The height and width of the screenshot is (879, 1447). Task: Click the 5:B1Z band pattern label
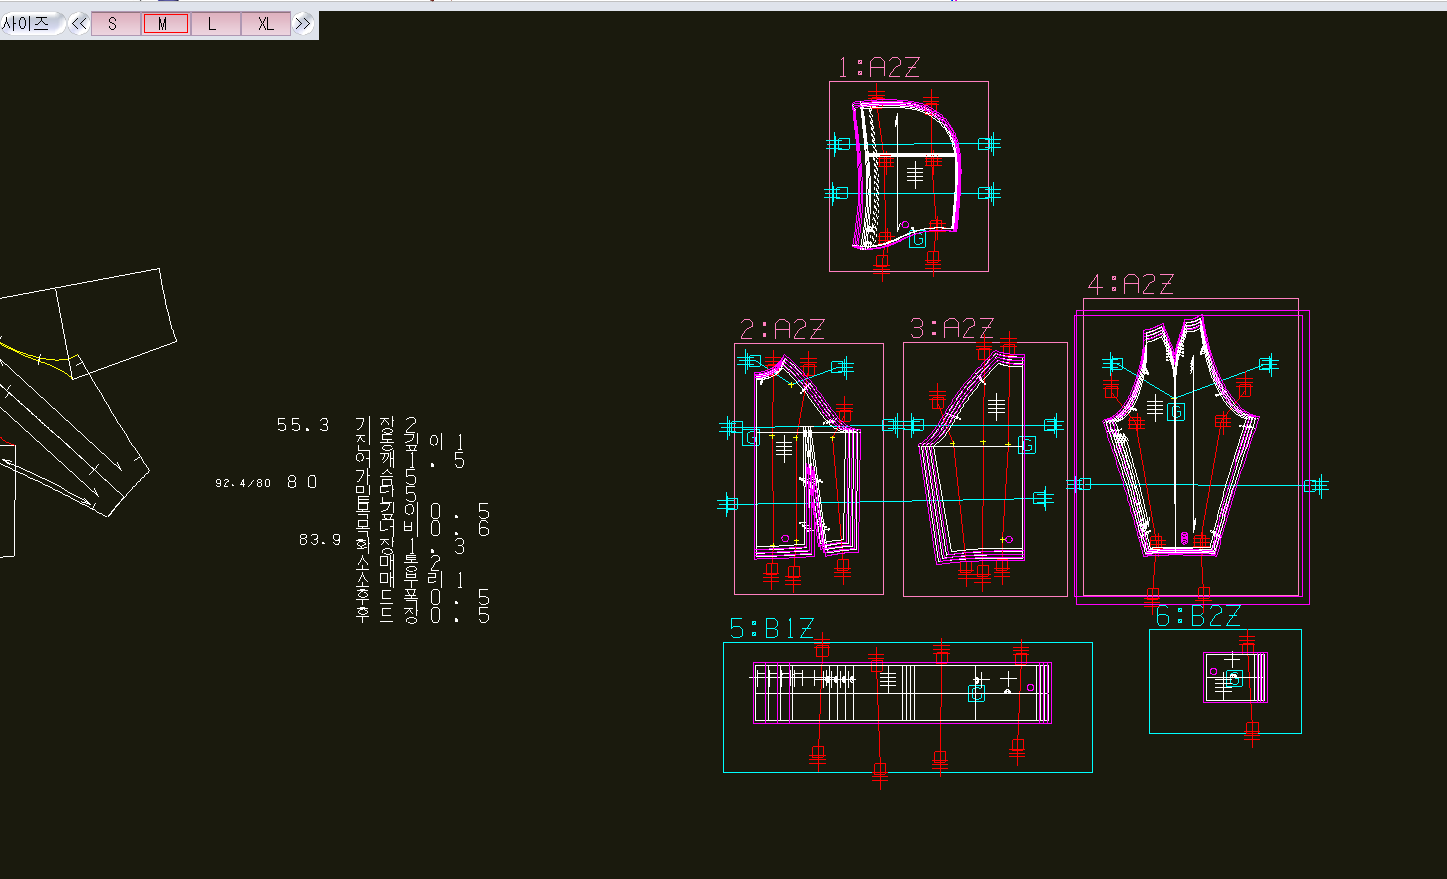[x=771, y=628]
